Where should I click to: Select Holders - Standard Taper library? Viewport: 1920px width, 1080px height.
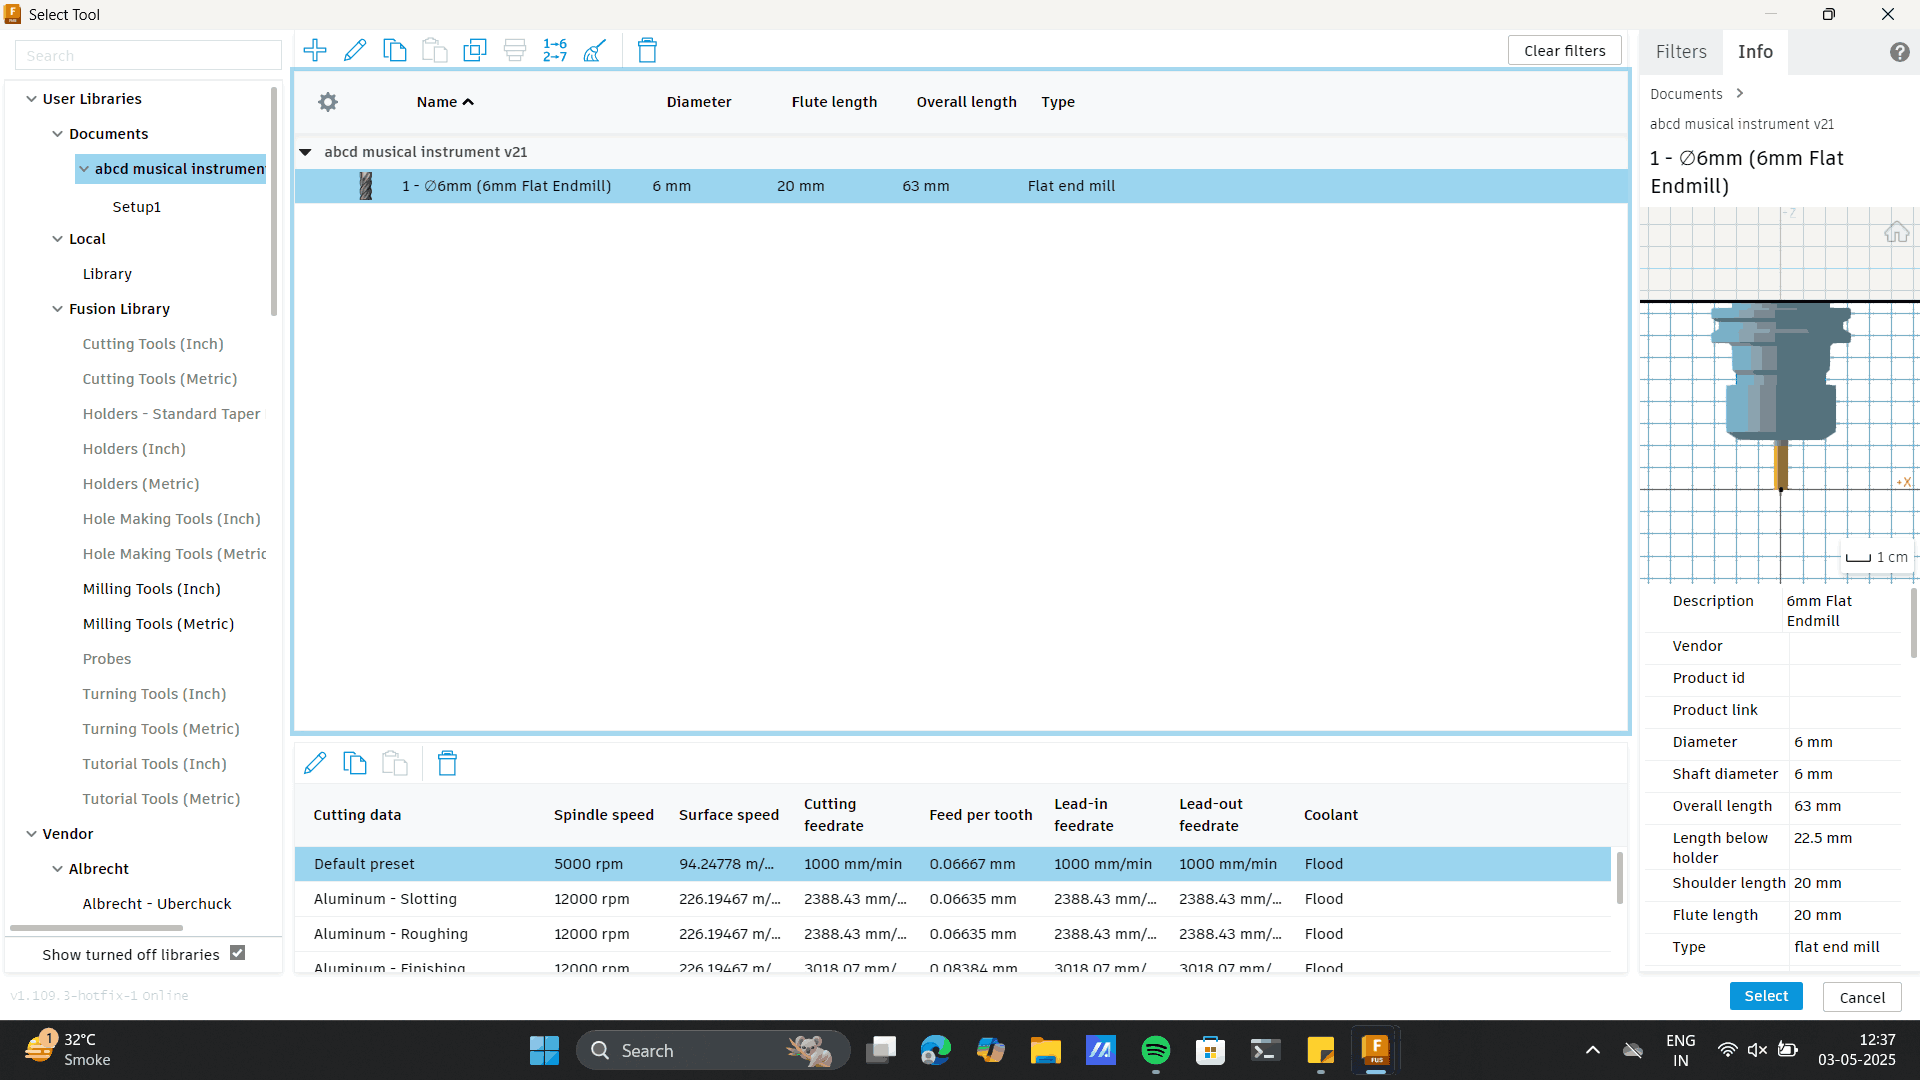pos(171,414)
